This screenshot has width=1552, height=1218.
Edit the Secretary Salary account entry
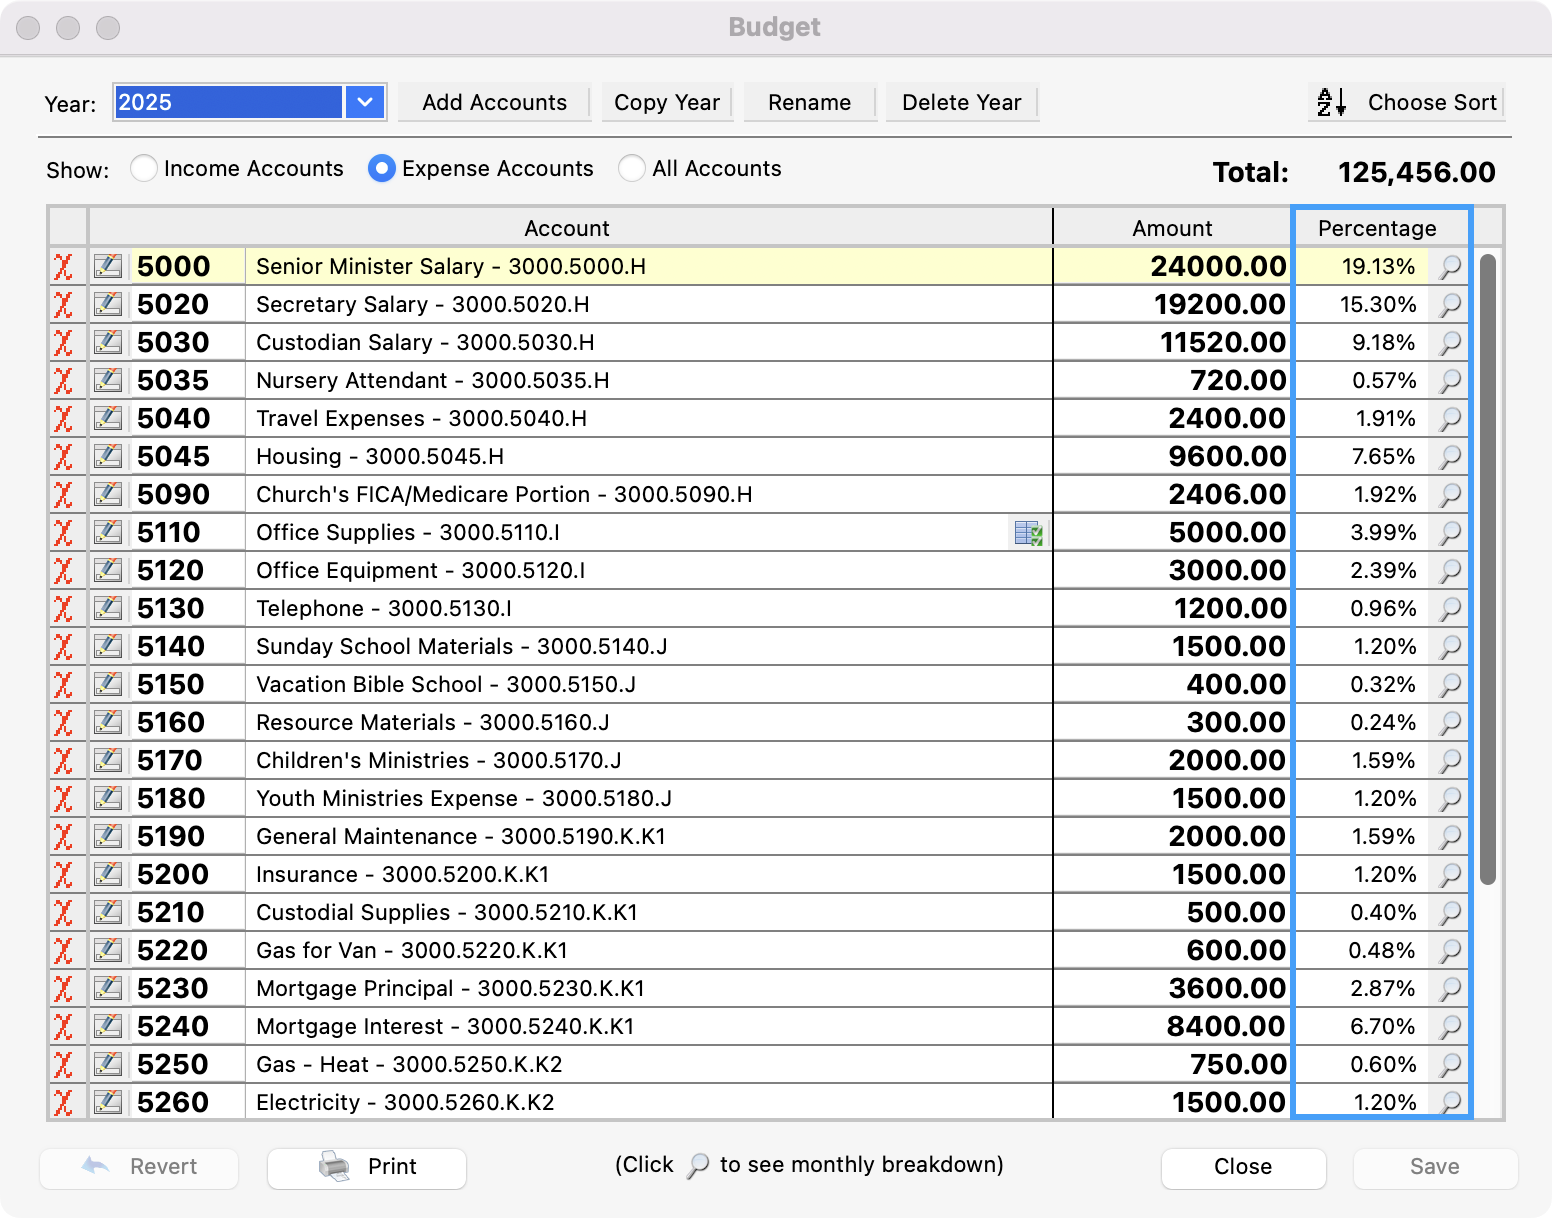tap(108, 305)
